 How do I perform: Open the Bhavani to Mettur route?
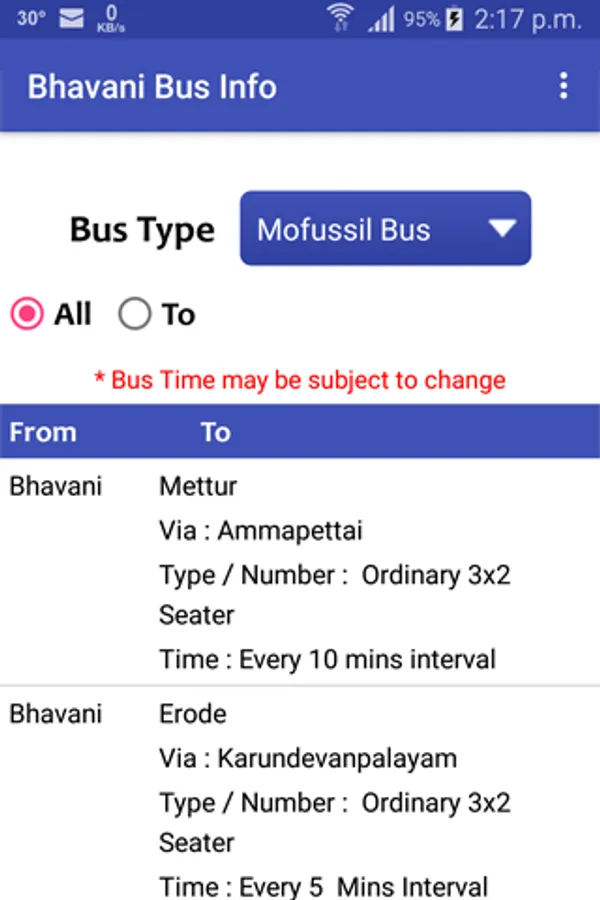[300, 572]
